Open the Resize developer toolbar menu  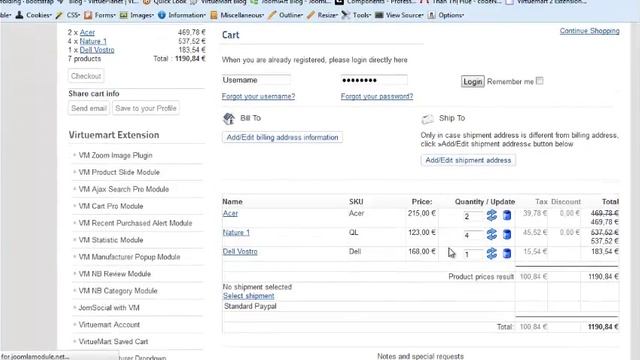(323, 15)
